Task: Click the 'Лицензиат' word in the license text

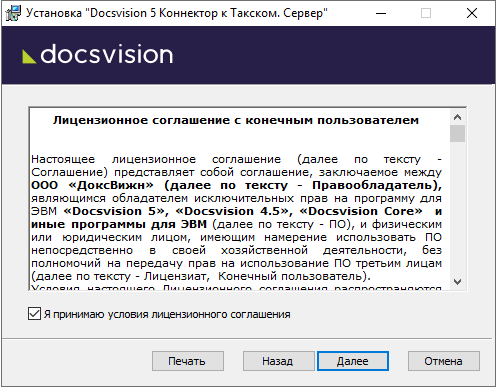Action: [175, 276]
